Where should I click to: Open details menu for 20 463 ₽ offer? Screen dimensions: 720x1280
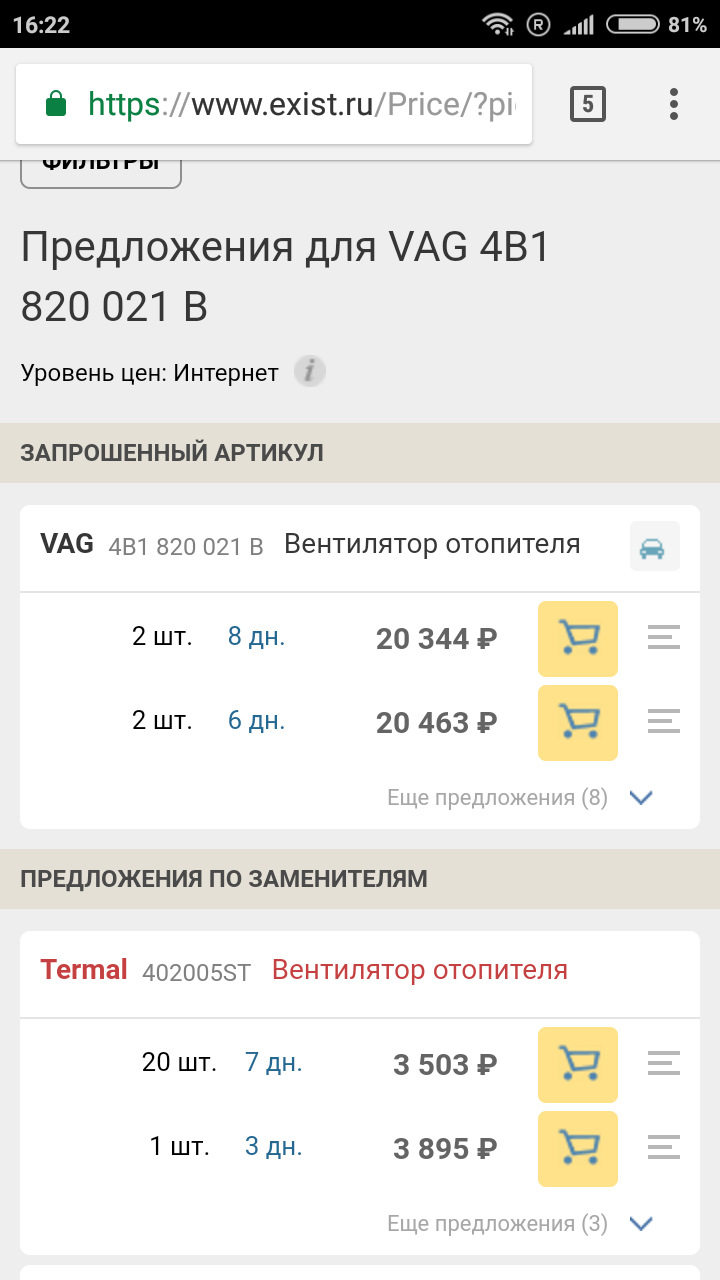[x=664, y=722]
